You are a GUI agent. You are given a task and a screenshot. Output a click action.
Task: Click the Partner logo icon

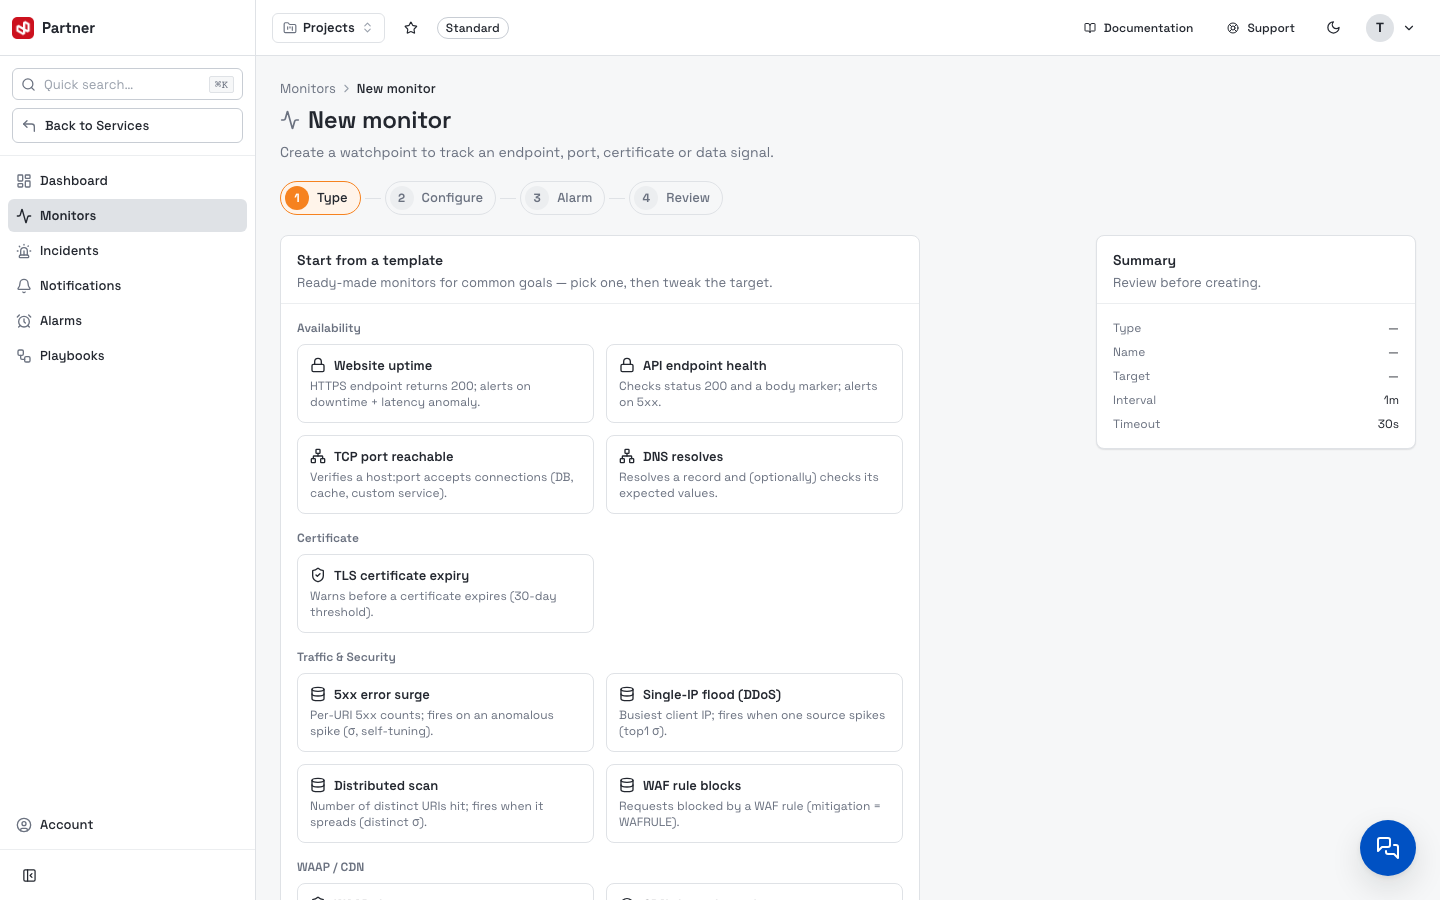coord(23,28)
